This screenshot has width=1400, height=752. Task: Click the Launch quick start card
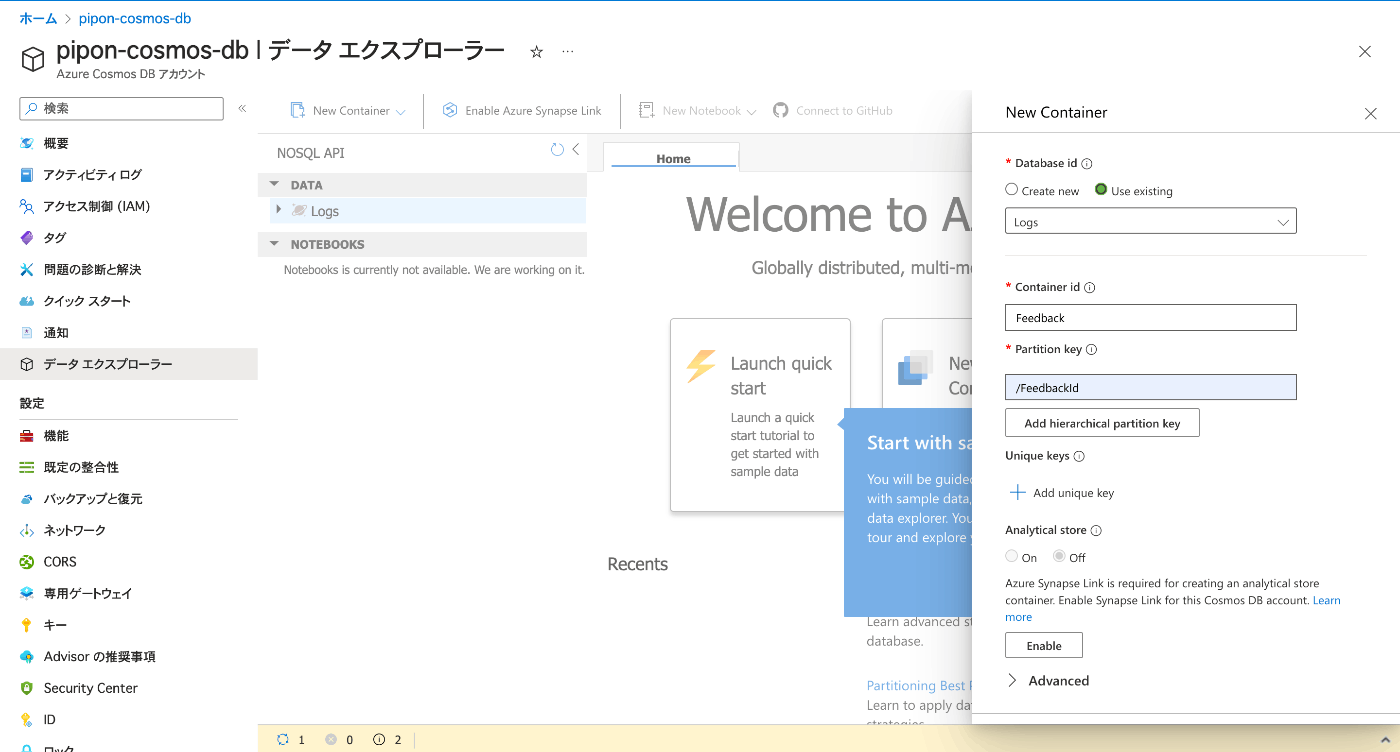pyautogui.click(x=760, y=415)
